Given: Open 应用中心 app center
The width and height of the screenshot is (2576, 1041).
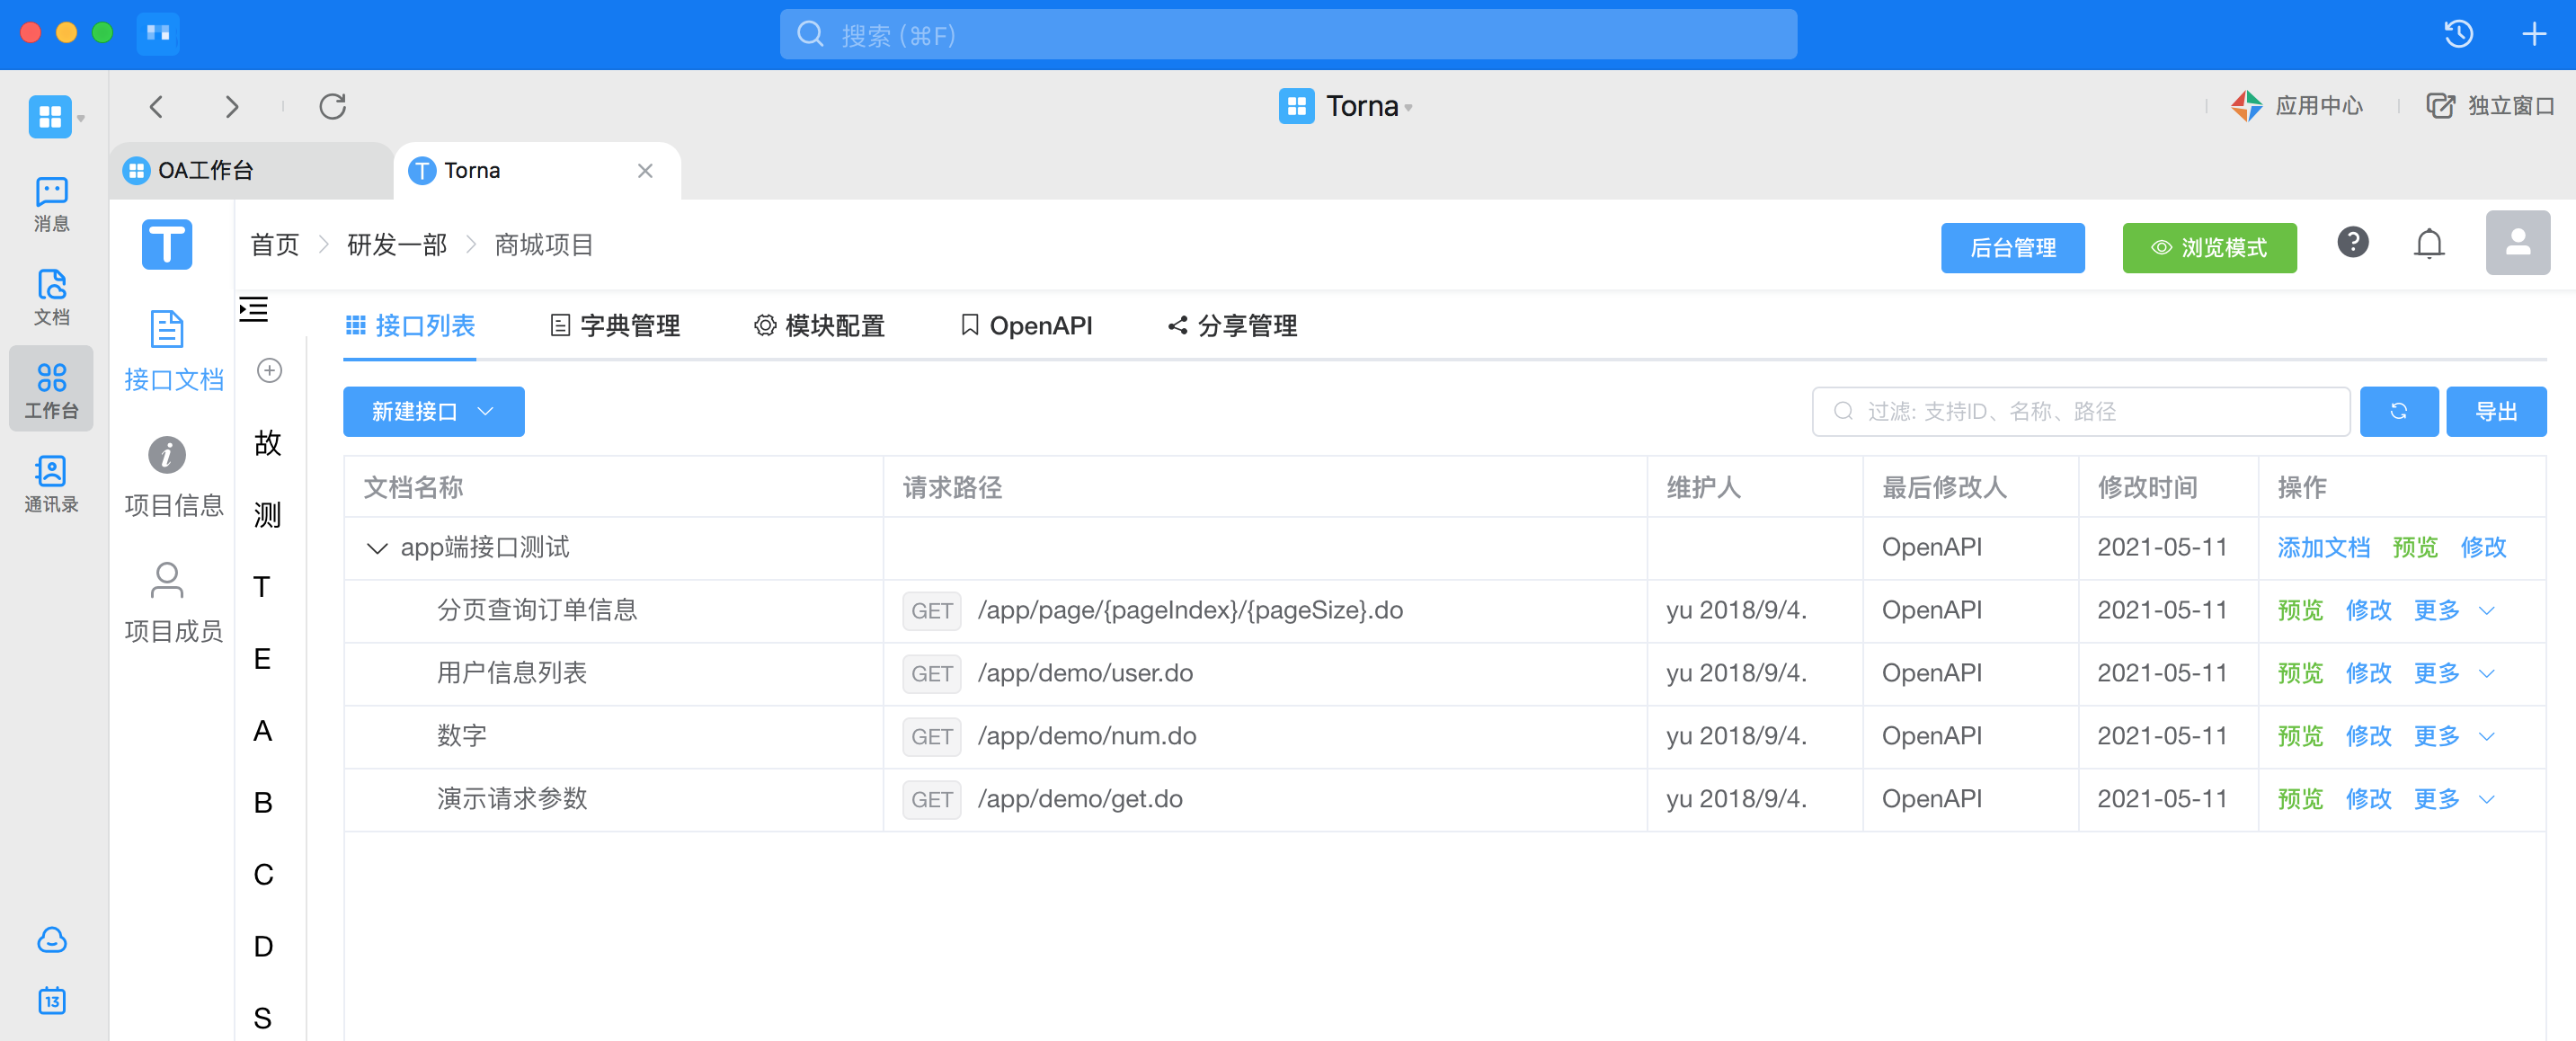Looking at the screenshot, I should point(2297,105).
